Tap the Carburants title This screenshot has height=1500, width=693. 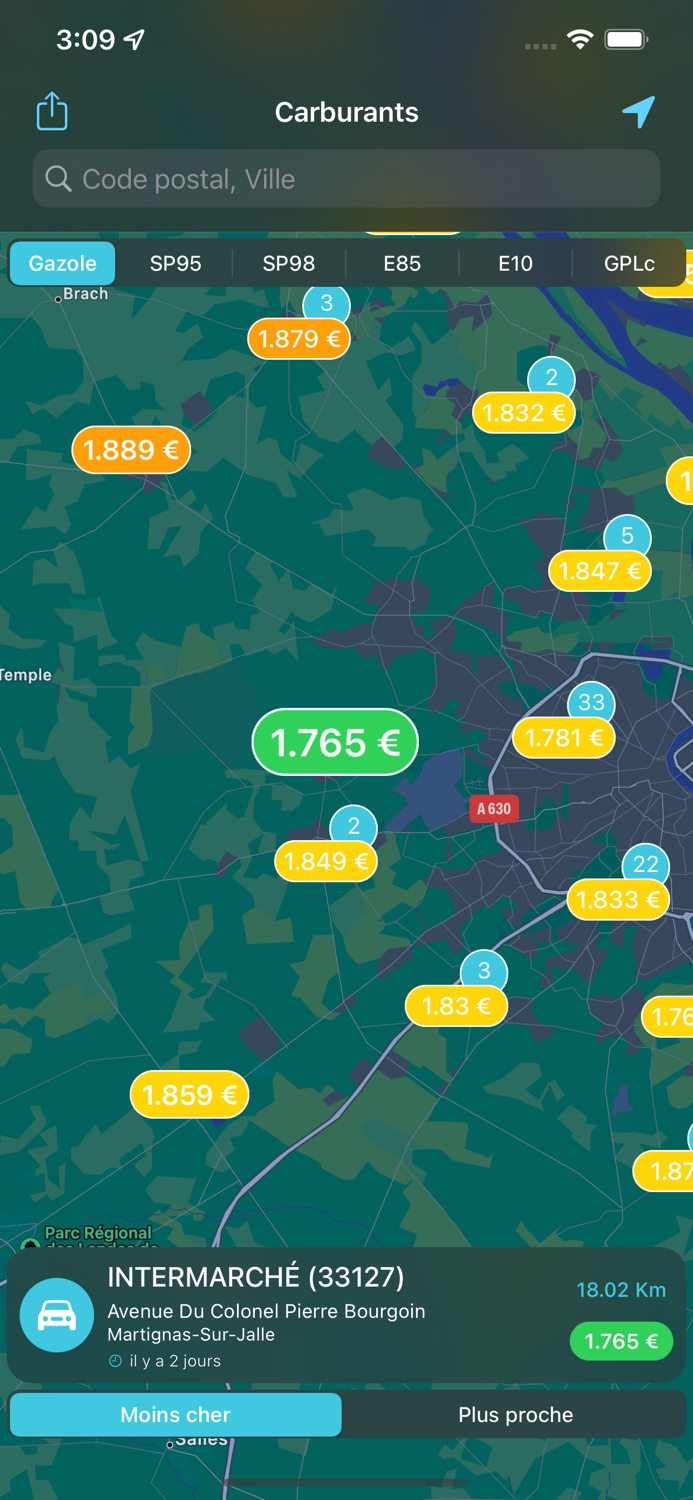pos(346,112)
